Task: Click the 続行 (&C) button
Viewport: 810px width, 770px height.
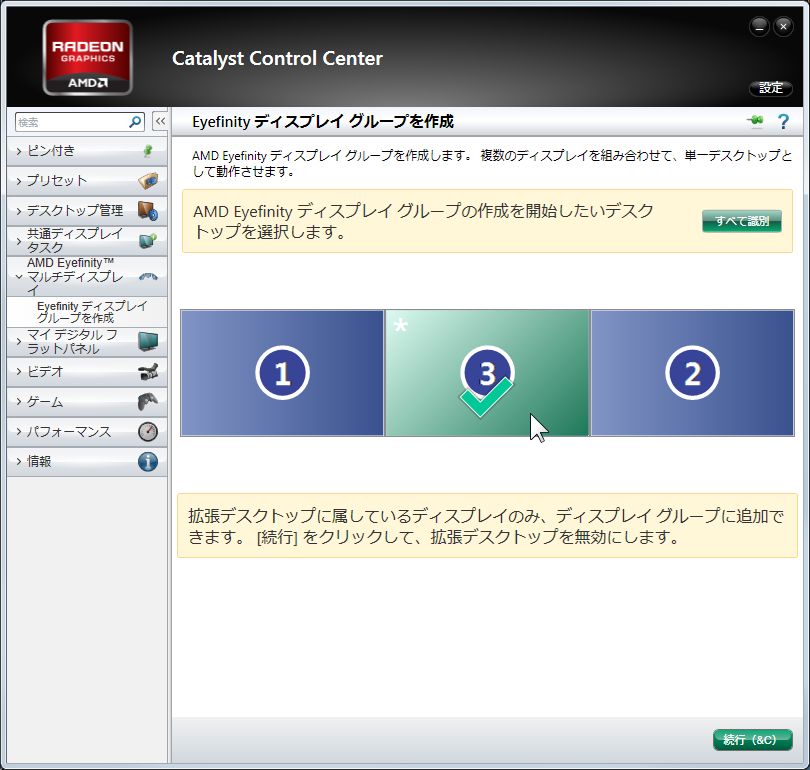Action: [752, 740]
